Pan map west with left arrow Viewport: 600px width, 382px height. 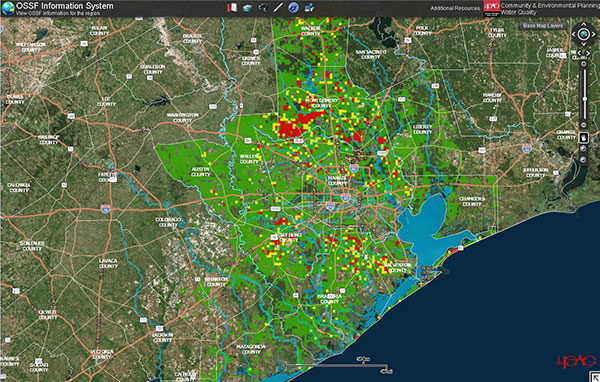574,34
